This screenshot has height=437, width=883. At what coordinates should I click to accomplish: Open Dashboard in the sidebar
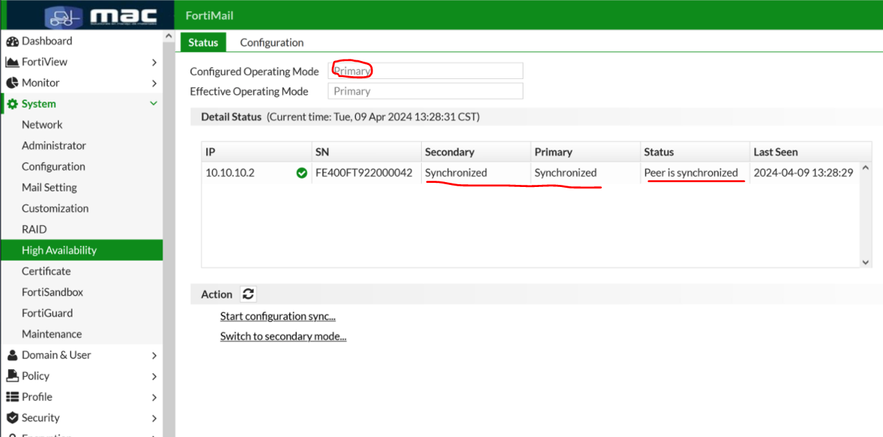47,41
